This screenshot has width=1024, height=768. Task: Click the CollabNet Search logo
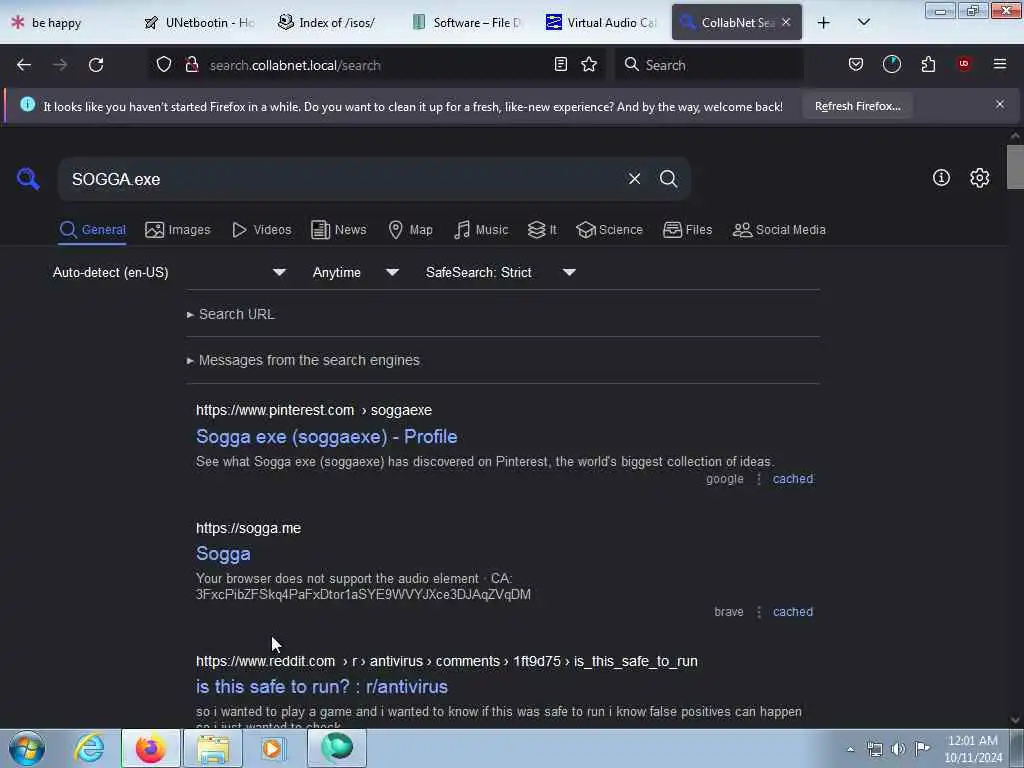(x=28, y=178)
